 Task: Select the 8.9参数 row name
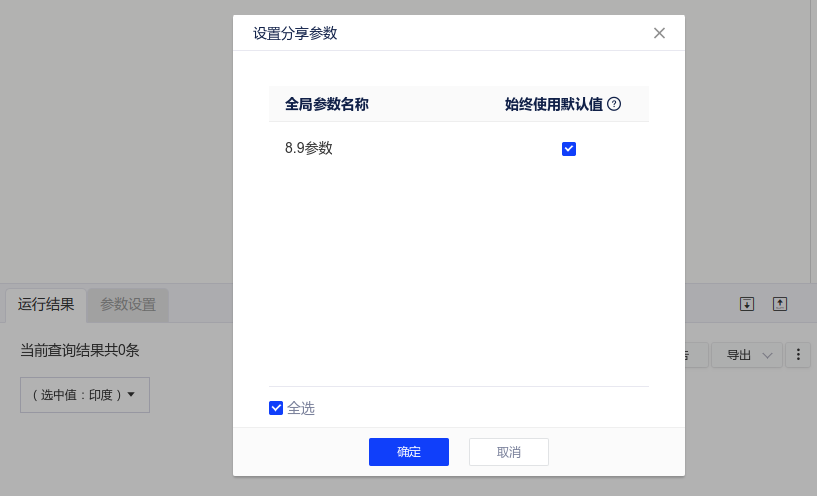click(x=309, y=148)
